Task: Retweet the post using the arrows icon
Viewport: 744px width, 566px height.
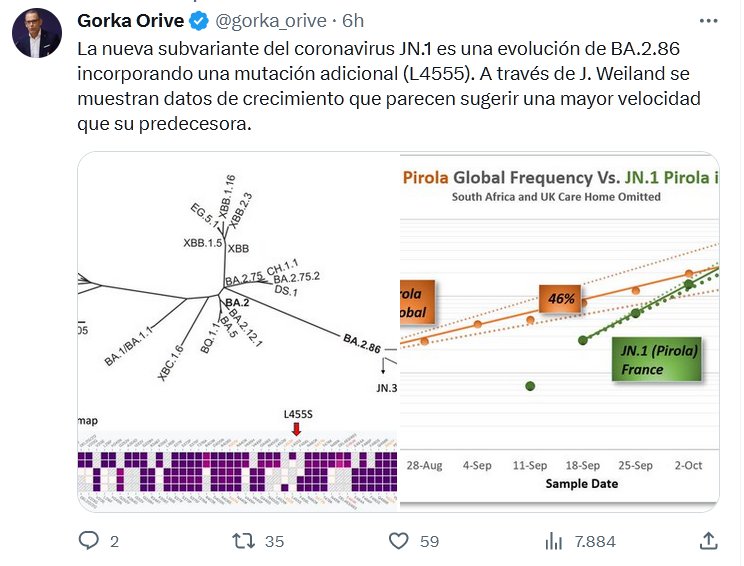Action: [243, 541]
